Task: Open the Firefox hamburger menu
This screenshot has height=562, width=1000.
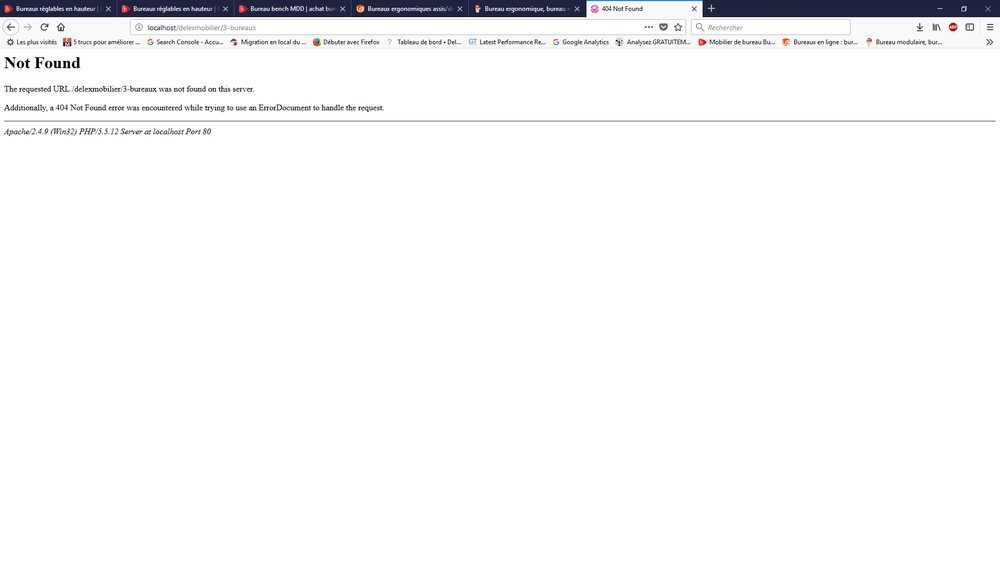Action: tap(990, 27)
